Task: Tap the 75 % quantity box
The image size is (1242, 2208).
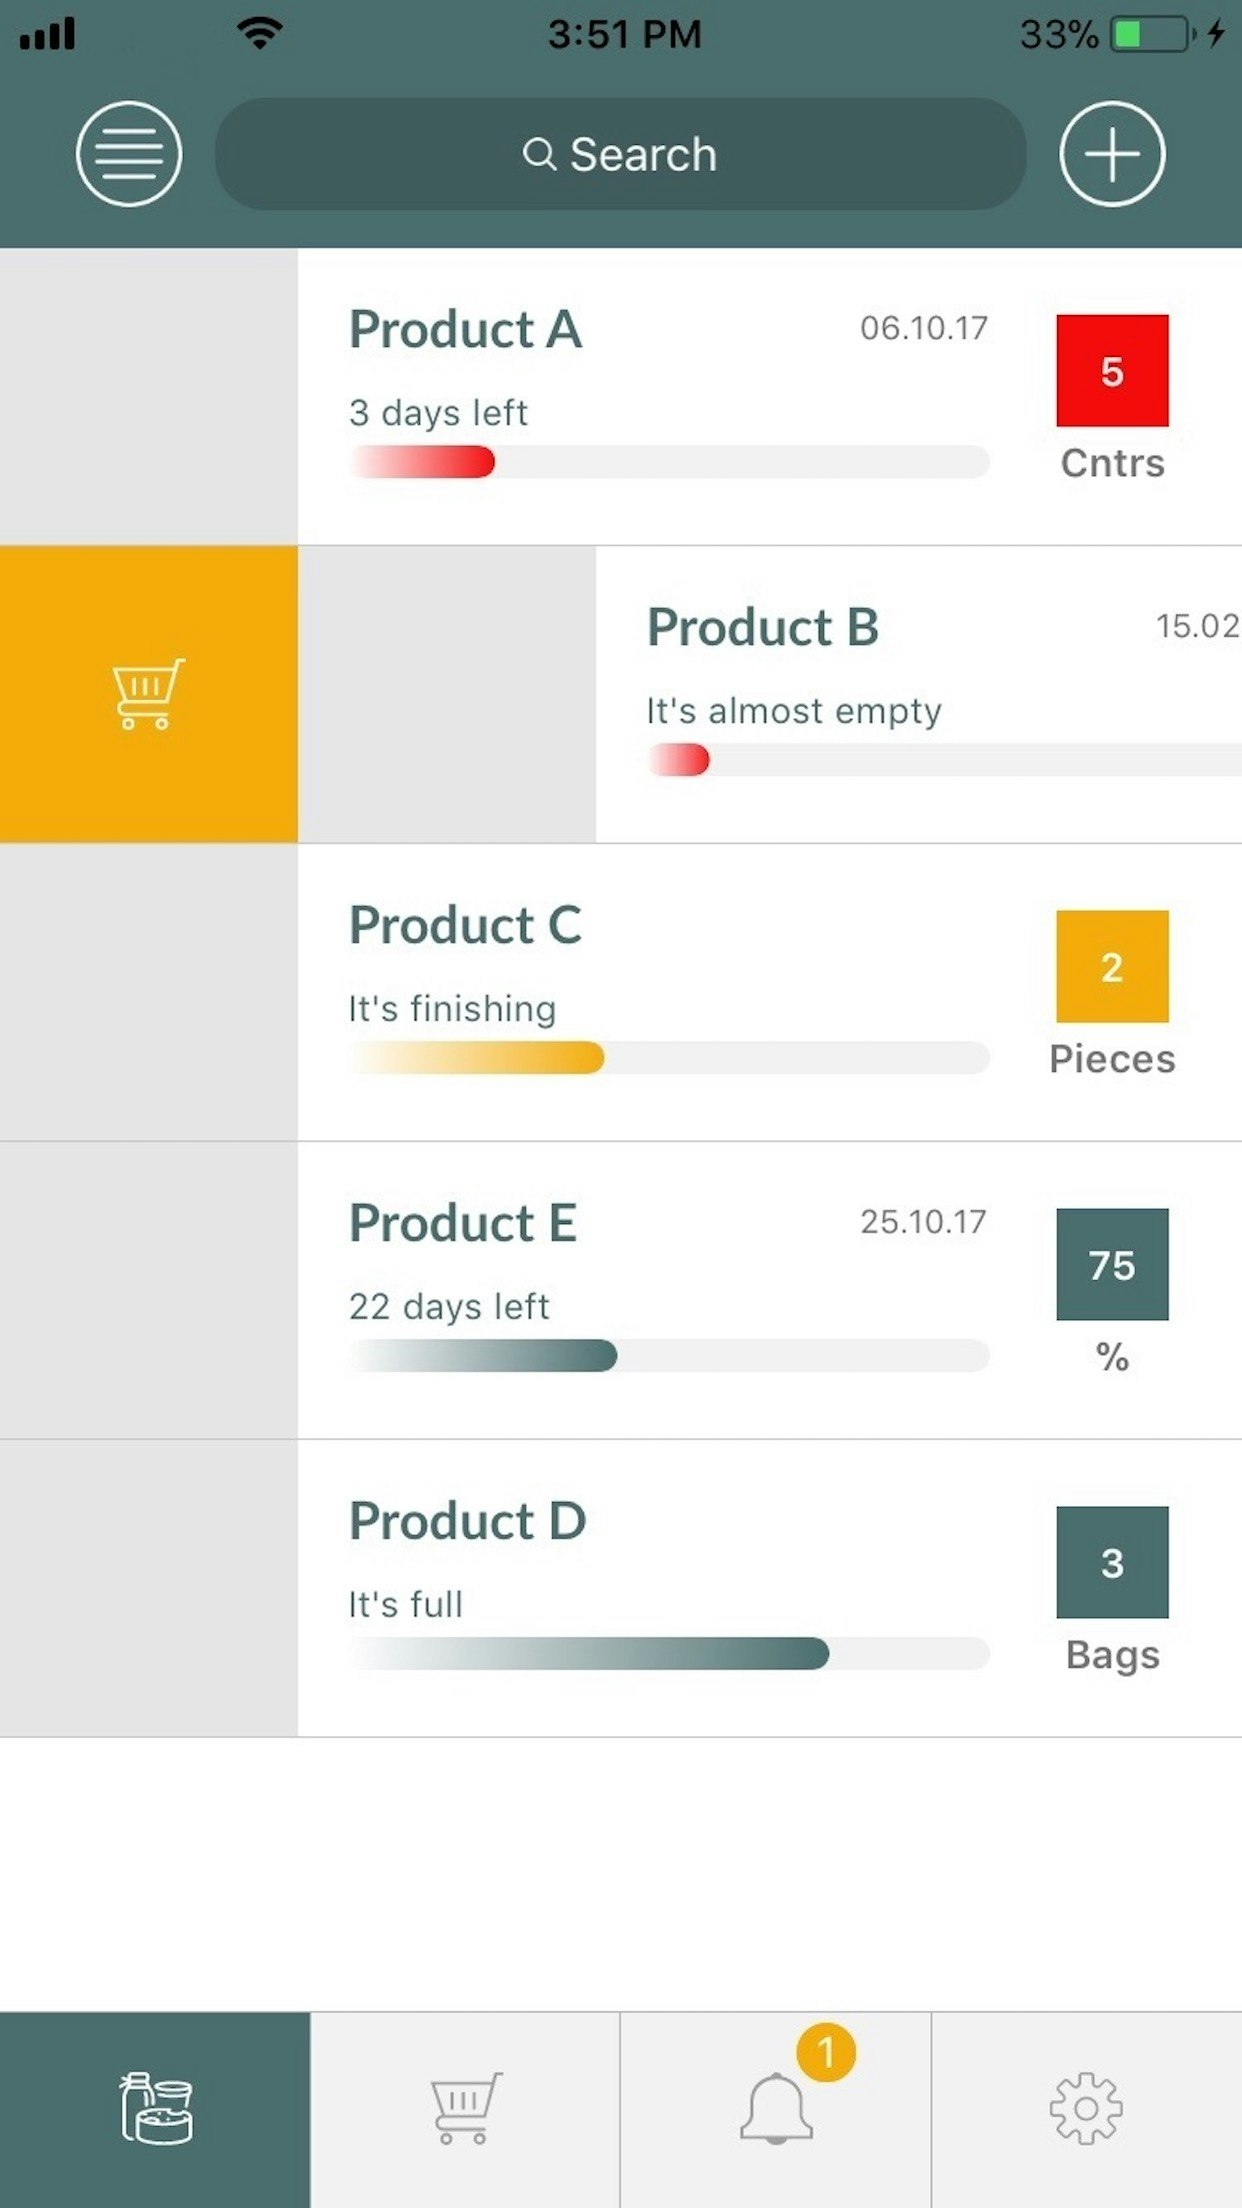Action: tap(1112, 1265)
